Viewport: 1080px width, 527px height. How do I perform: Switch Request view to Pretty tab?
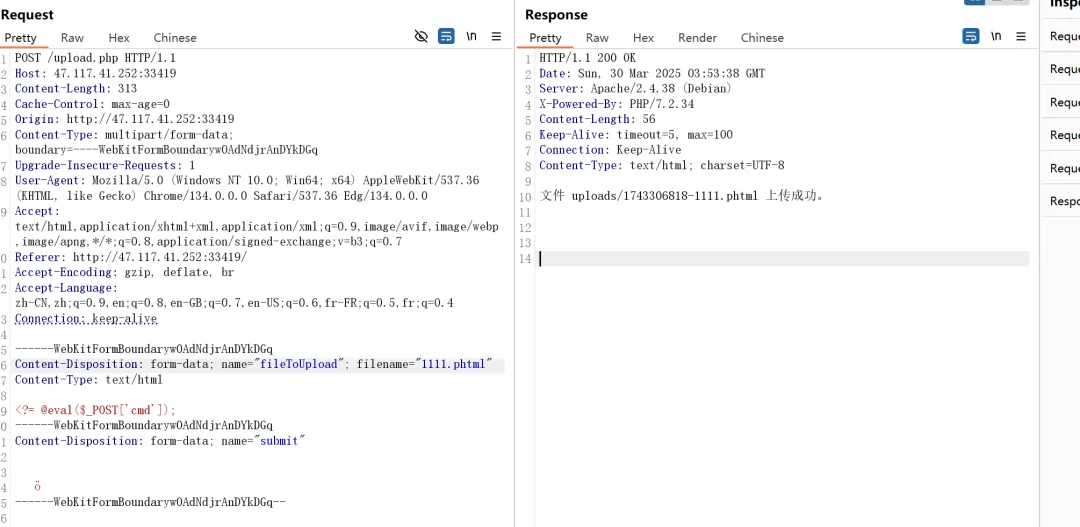[20, 38]
